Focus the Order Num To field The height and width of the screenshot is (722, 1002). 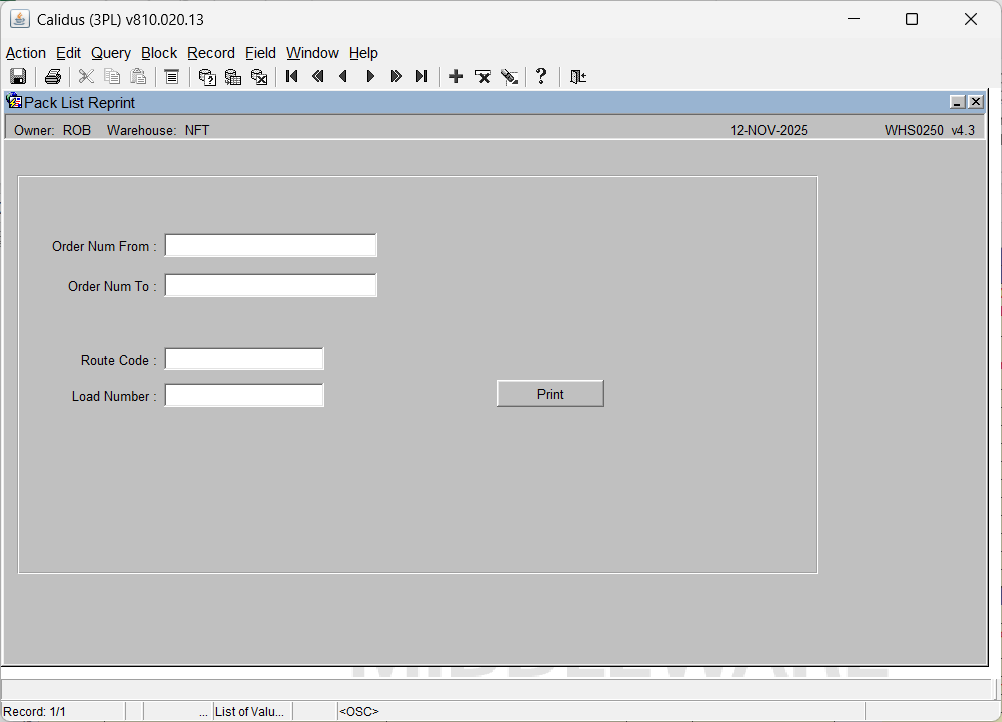(270, 286)
